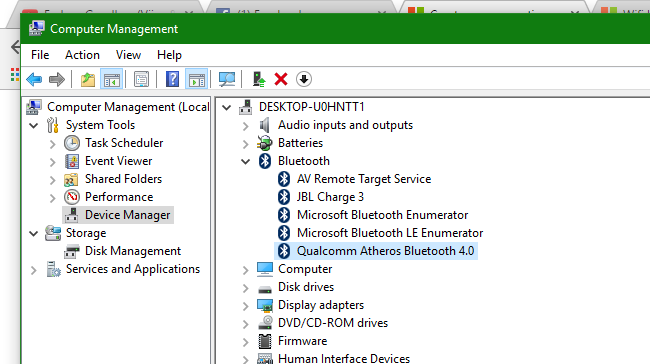Collapse the System Tools node
The image size is (650, 364).
coord(34,125)
